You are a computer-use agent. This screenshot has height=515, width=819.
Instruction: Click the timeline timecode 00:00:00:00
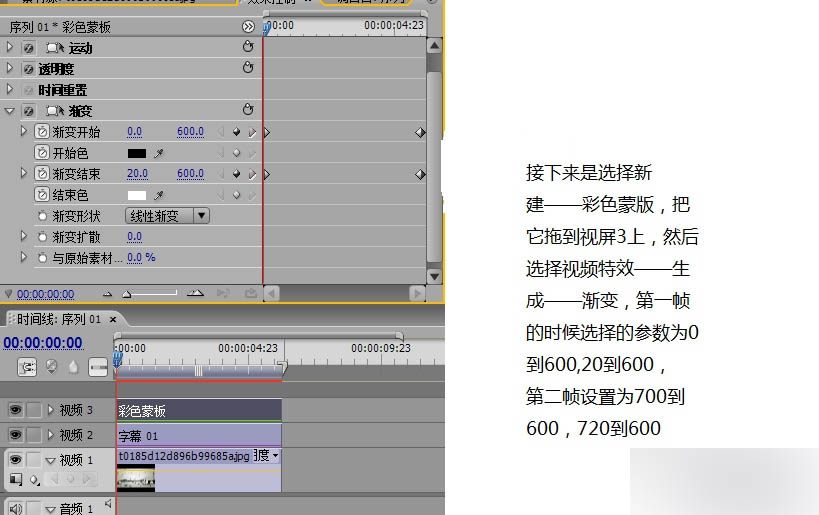(43, 343)
